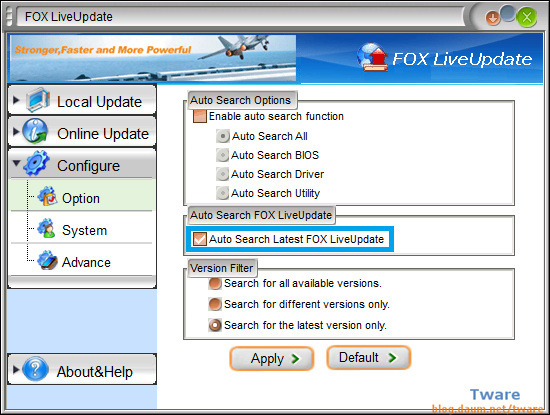The height and width of the screenshot is (415, 550).
Task: Click the title bar grip handle
Action: (9, 16)
